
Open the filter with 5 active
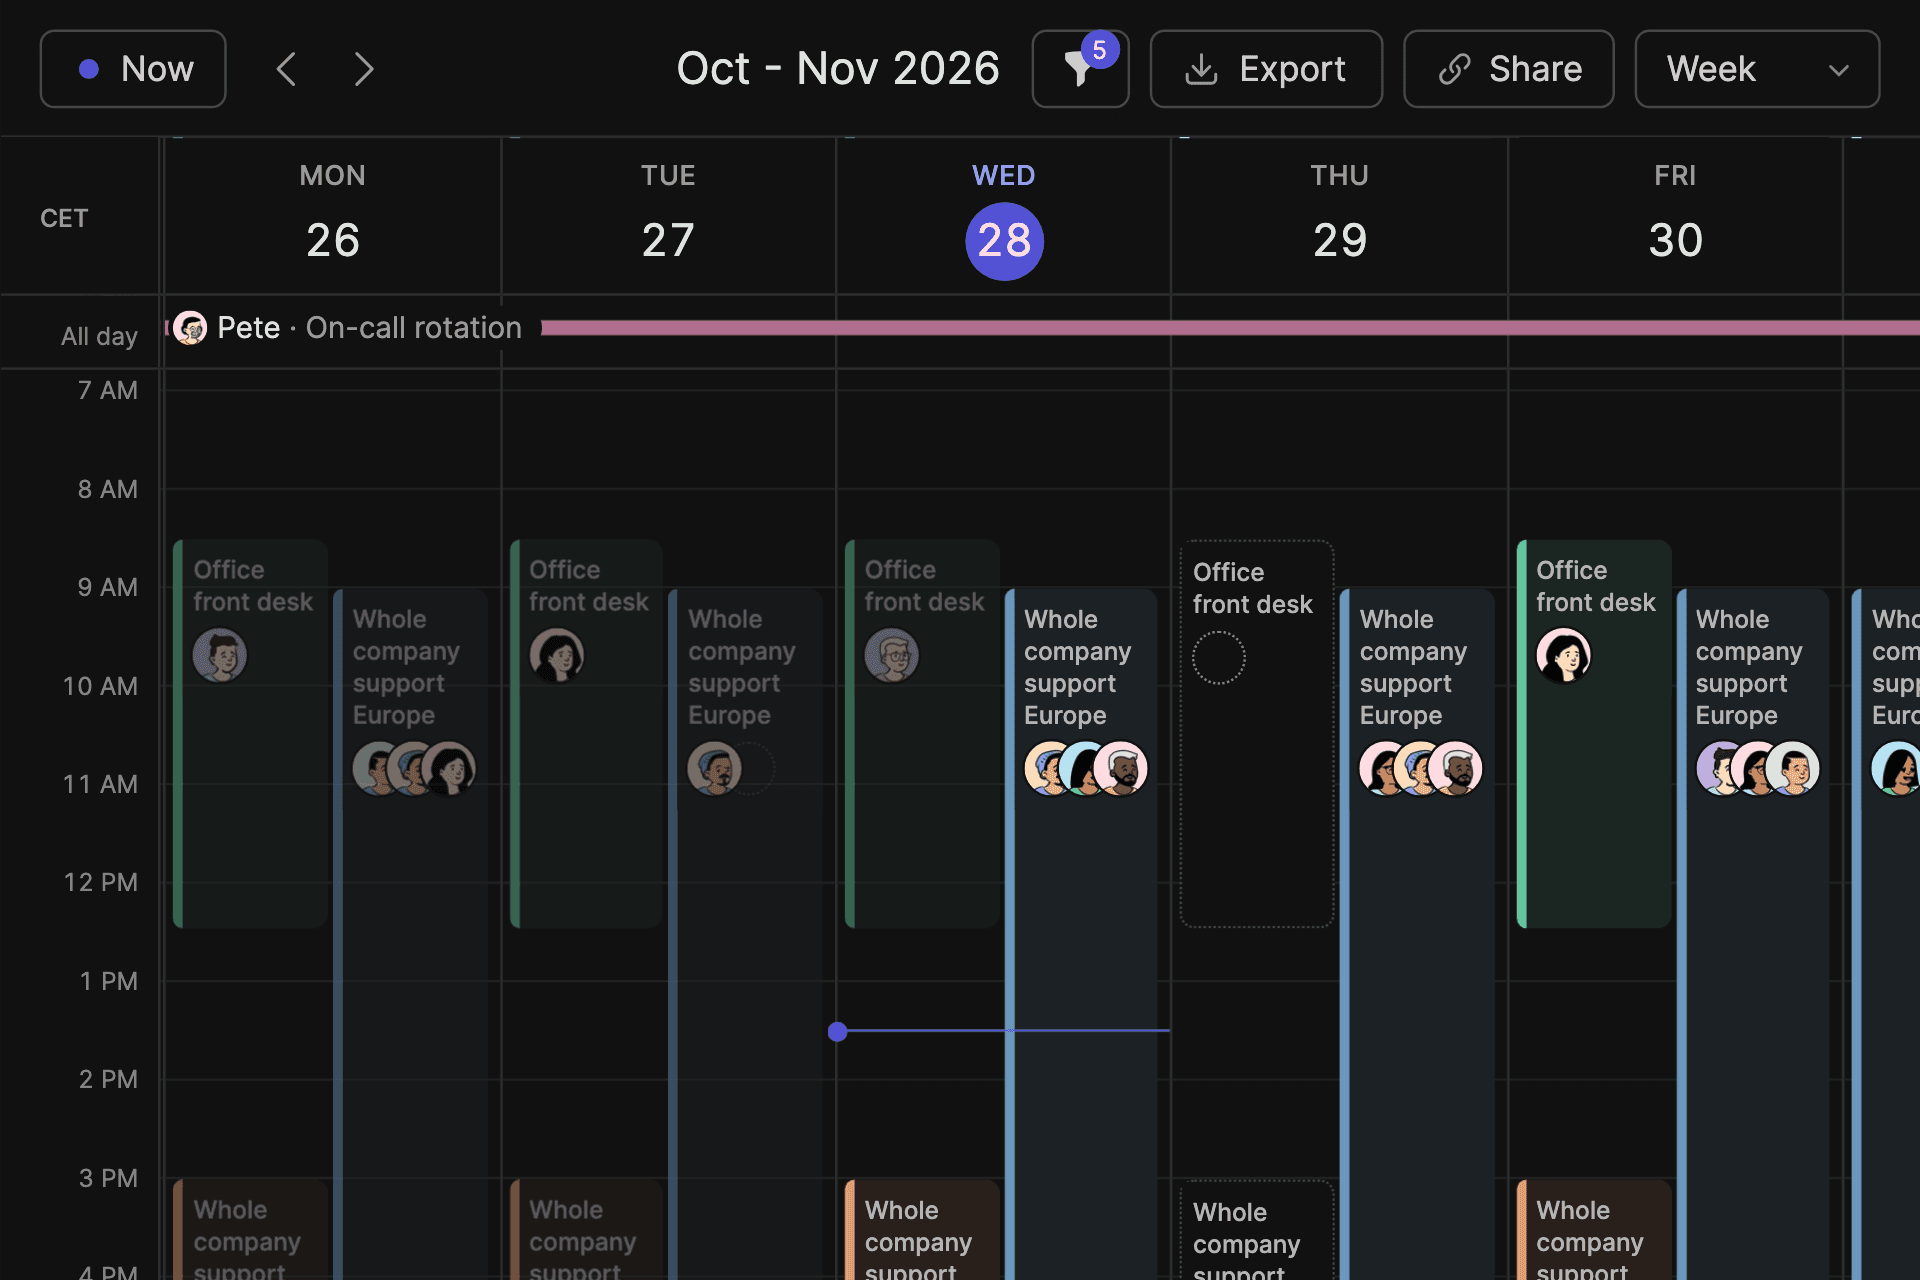pyautogui.click(x=1080, y=69)
